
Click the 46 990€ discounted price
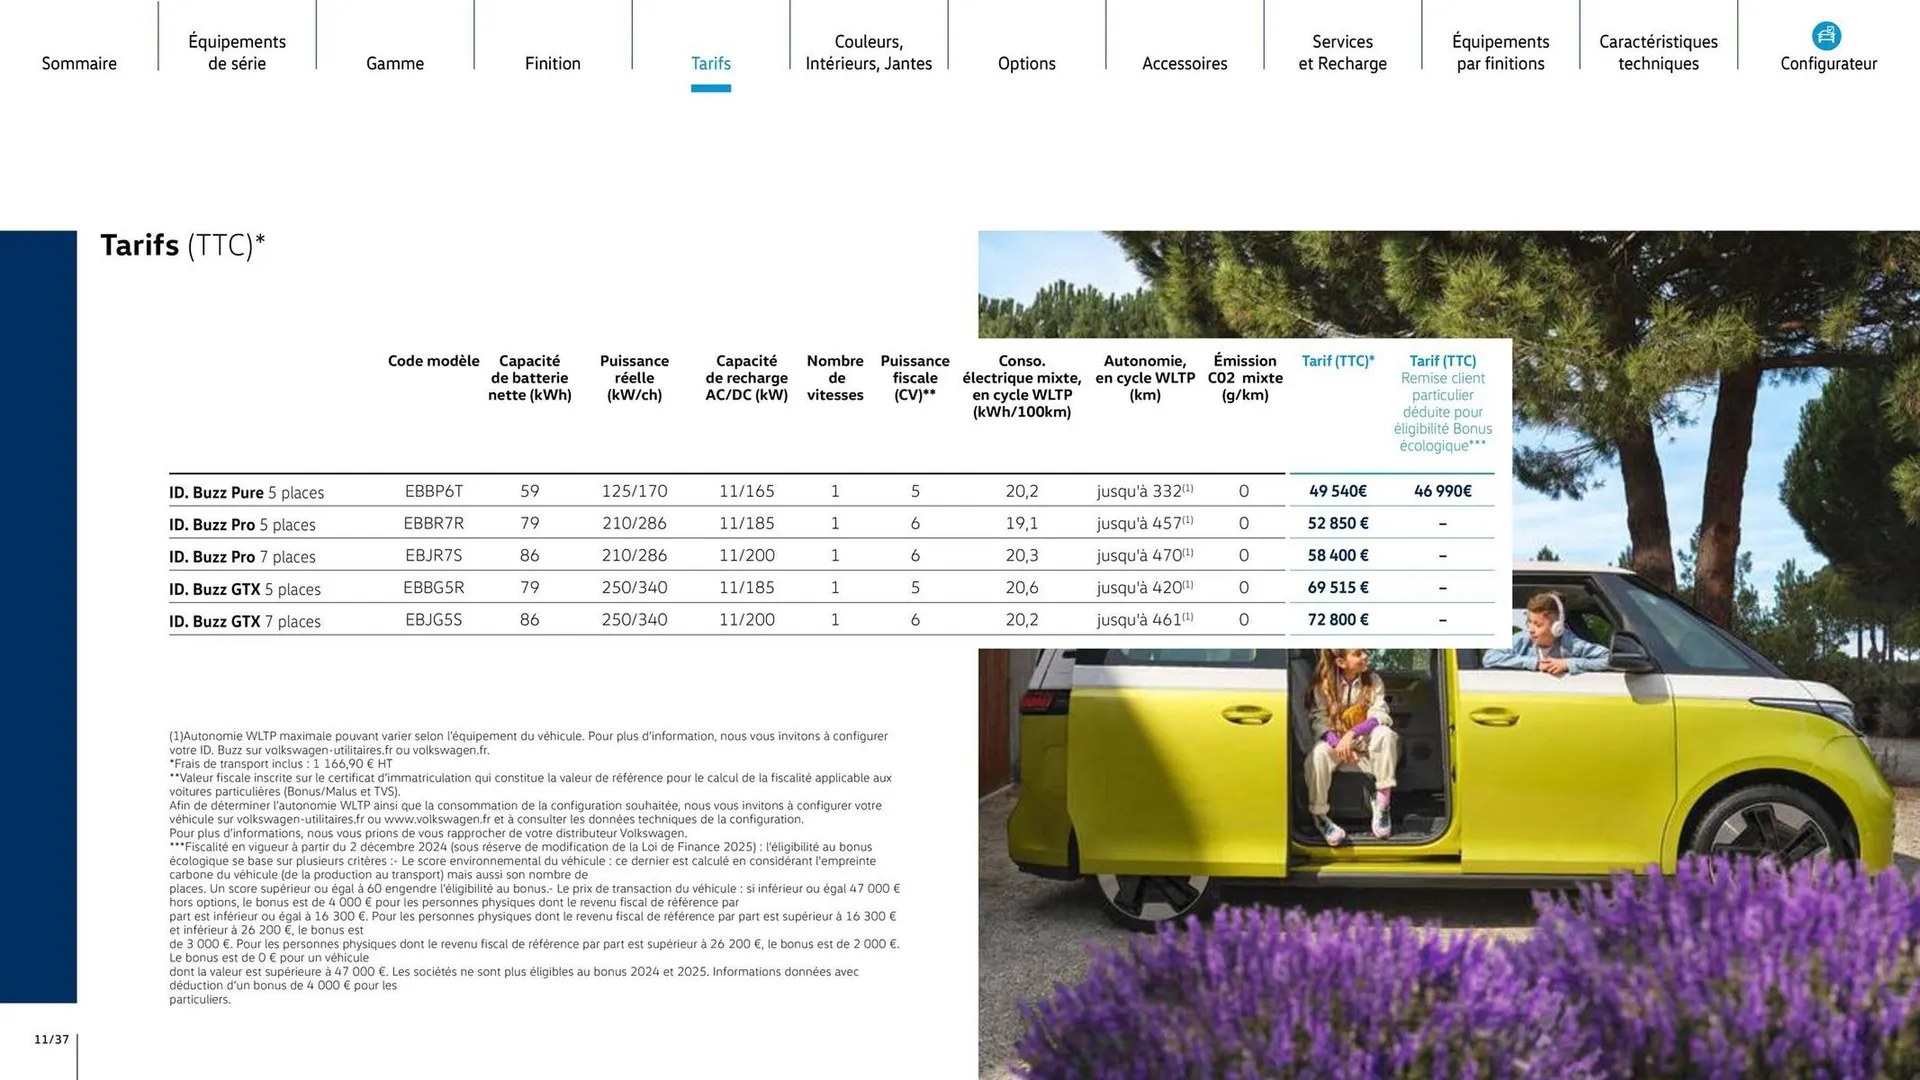point(1442,490)
